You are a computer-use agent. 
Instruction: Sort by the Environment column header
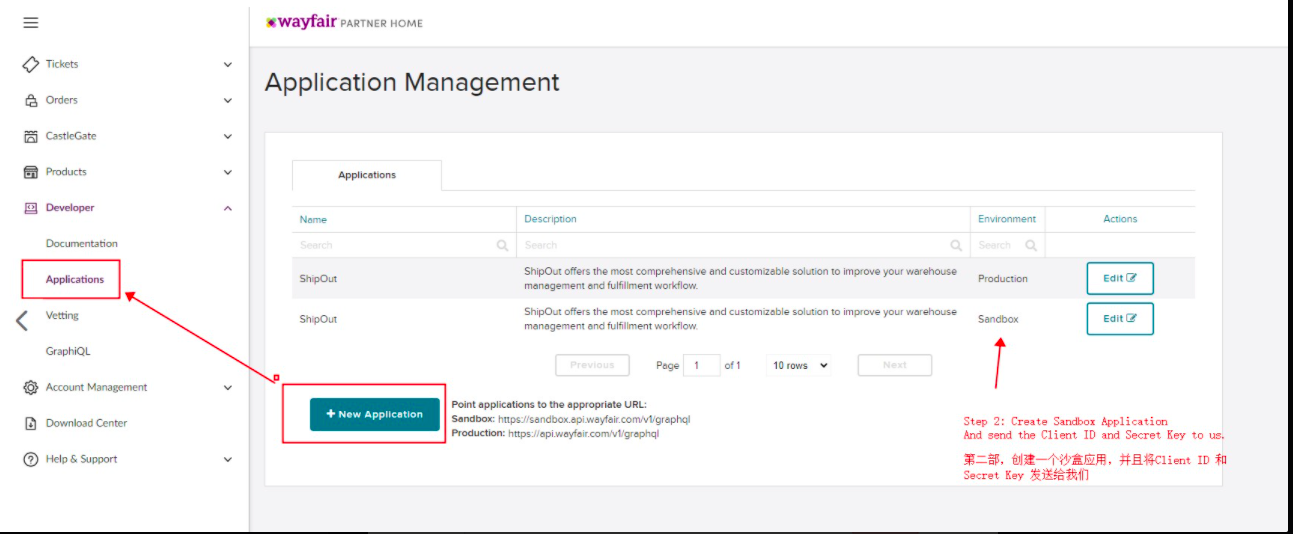click(x=1007, y=219)
